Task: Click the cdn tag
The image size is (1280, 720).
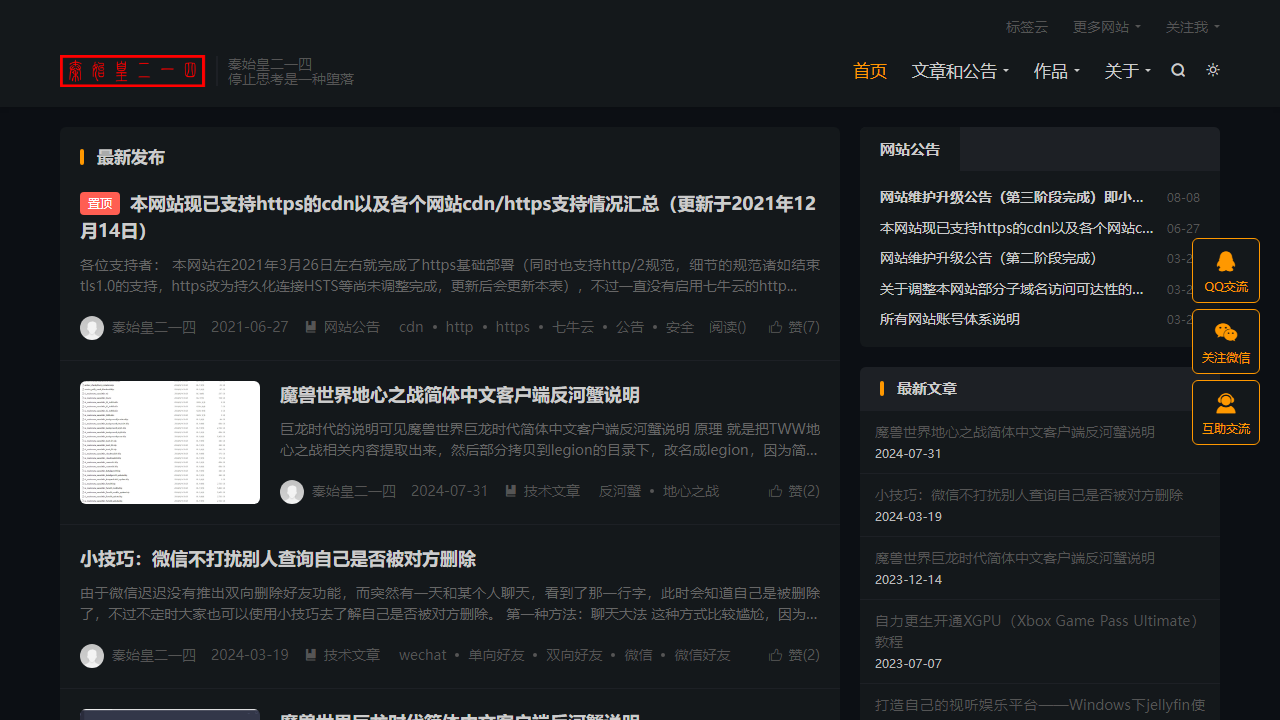Action: pos(411,327)
